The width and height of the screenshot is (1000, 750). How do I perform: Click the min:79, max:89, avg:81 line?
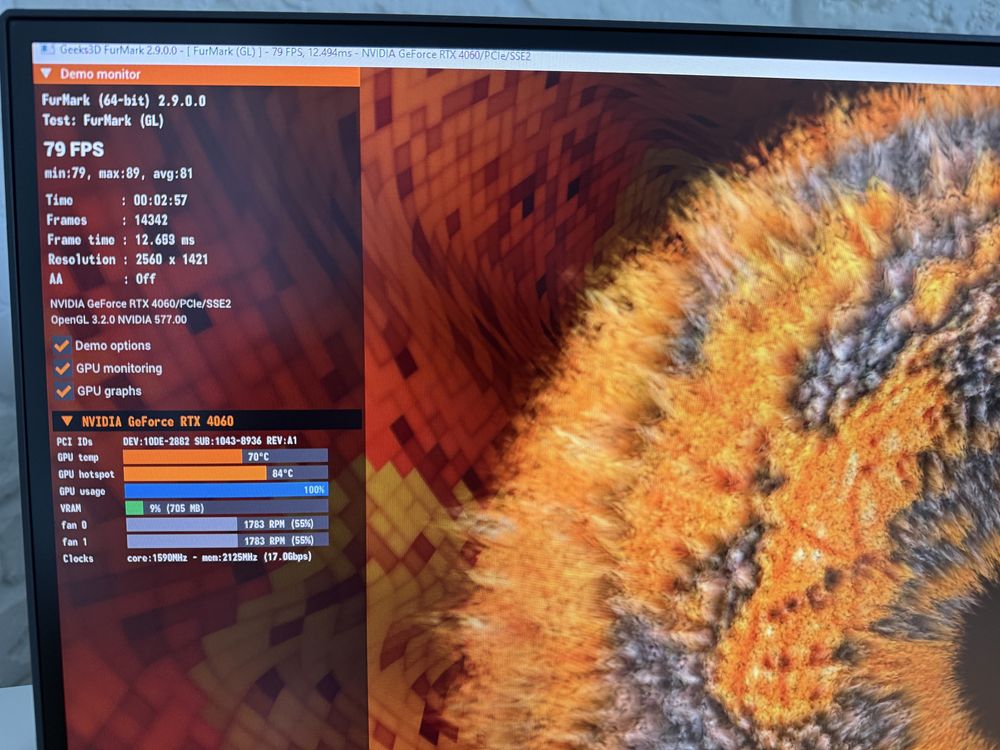[118, 173]
